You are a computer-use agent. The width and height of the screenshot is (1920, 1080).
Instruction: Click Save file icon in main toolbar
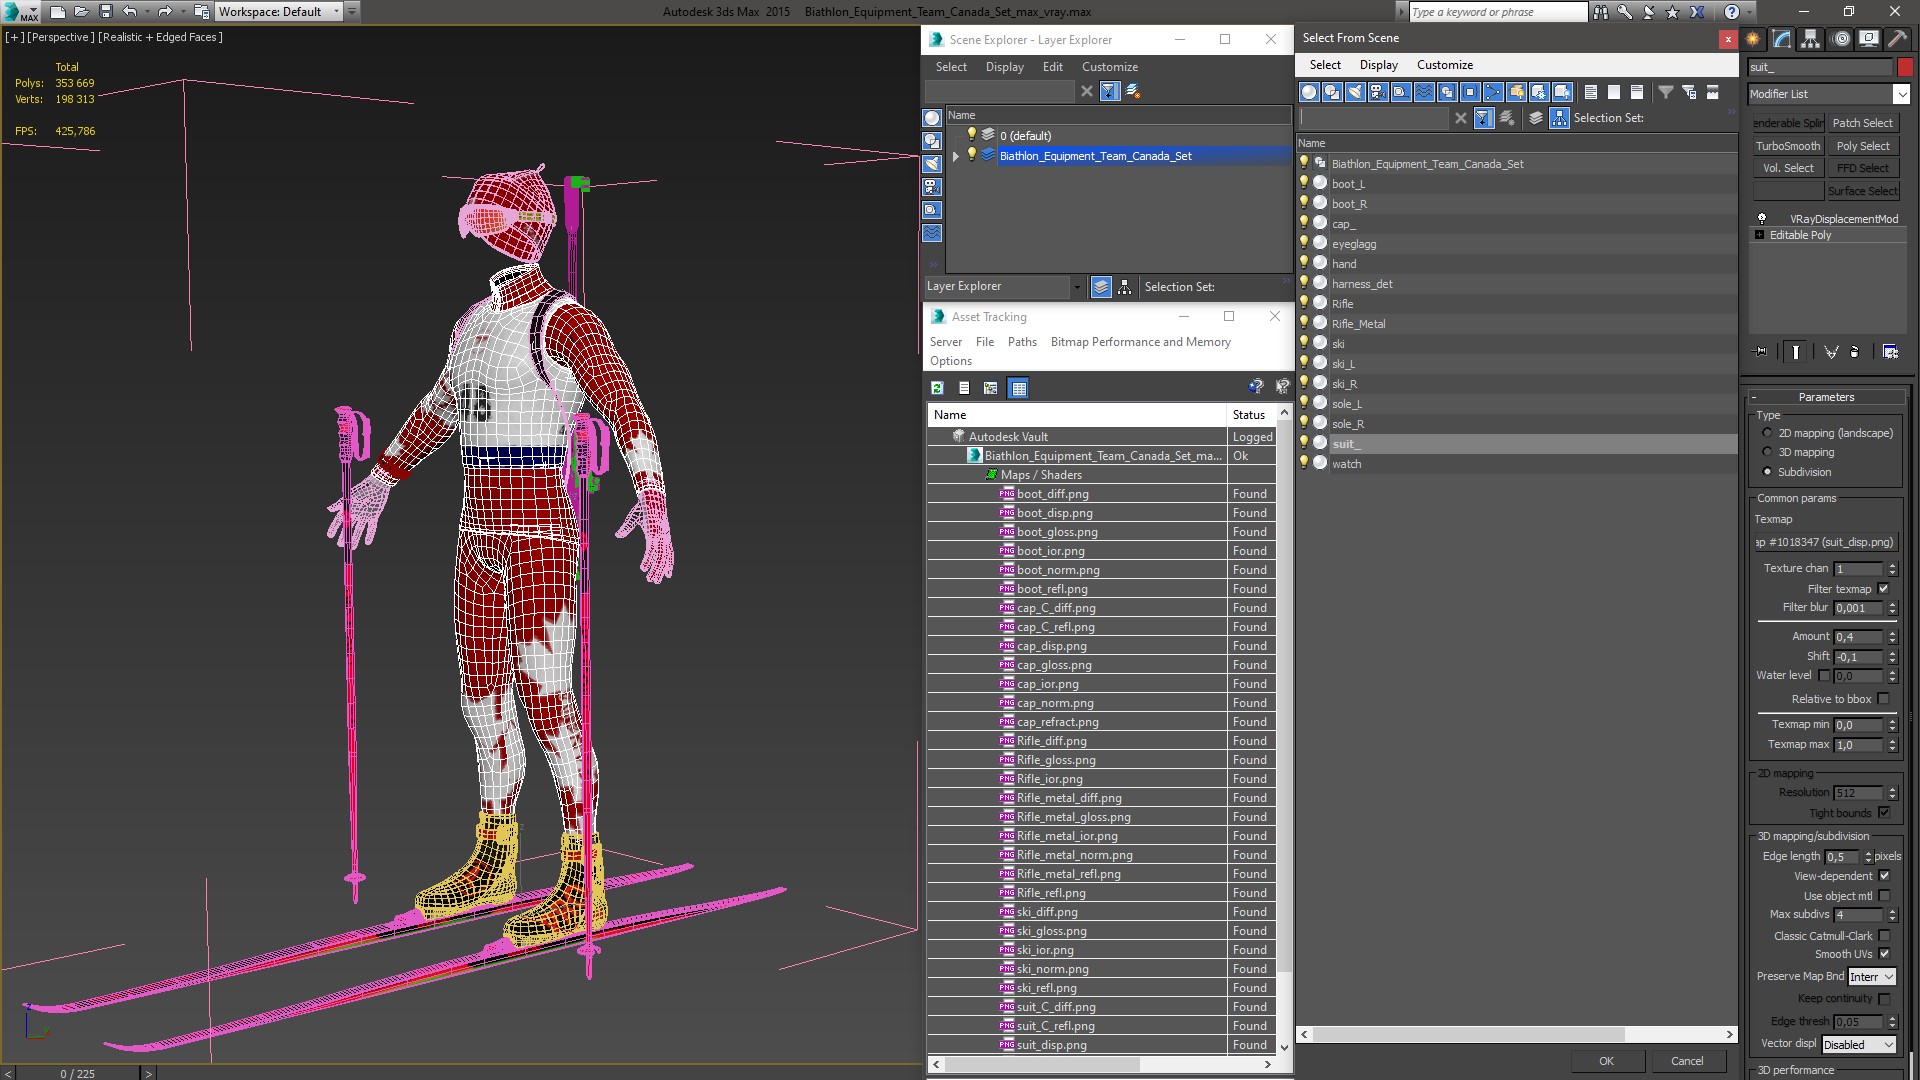pyautogui.click(x=105, y=12)
